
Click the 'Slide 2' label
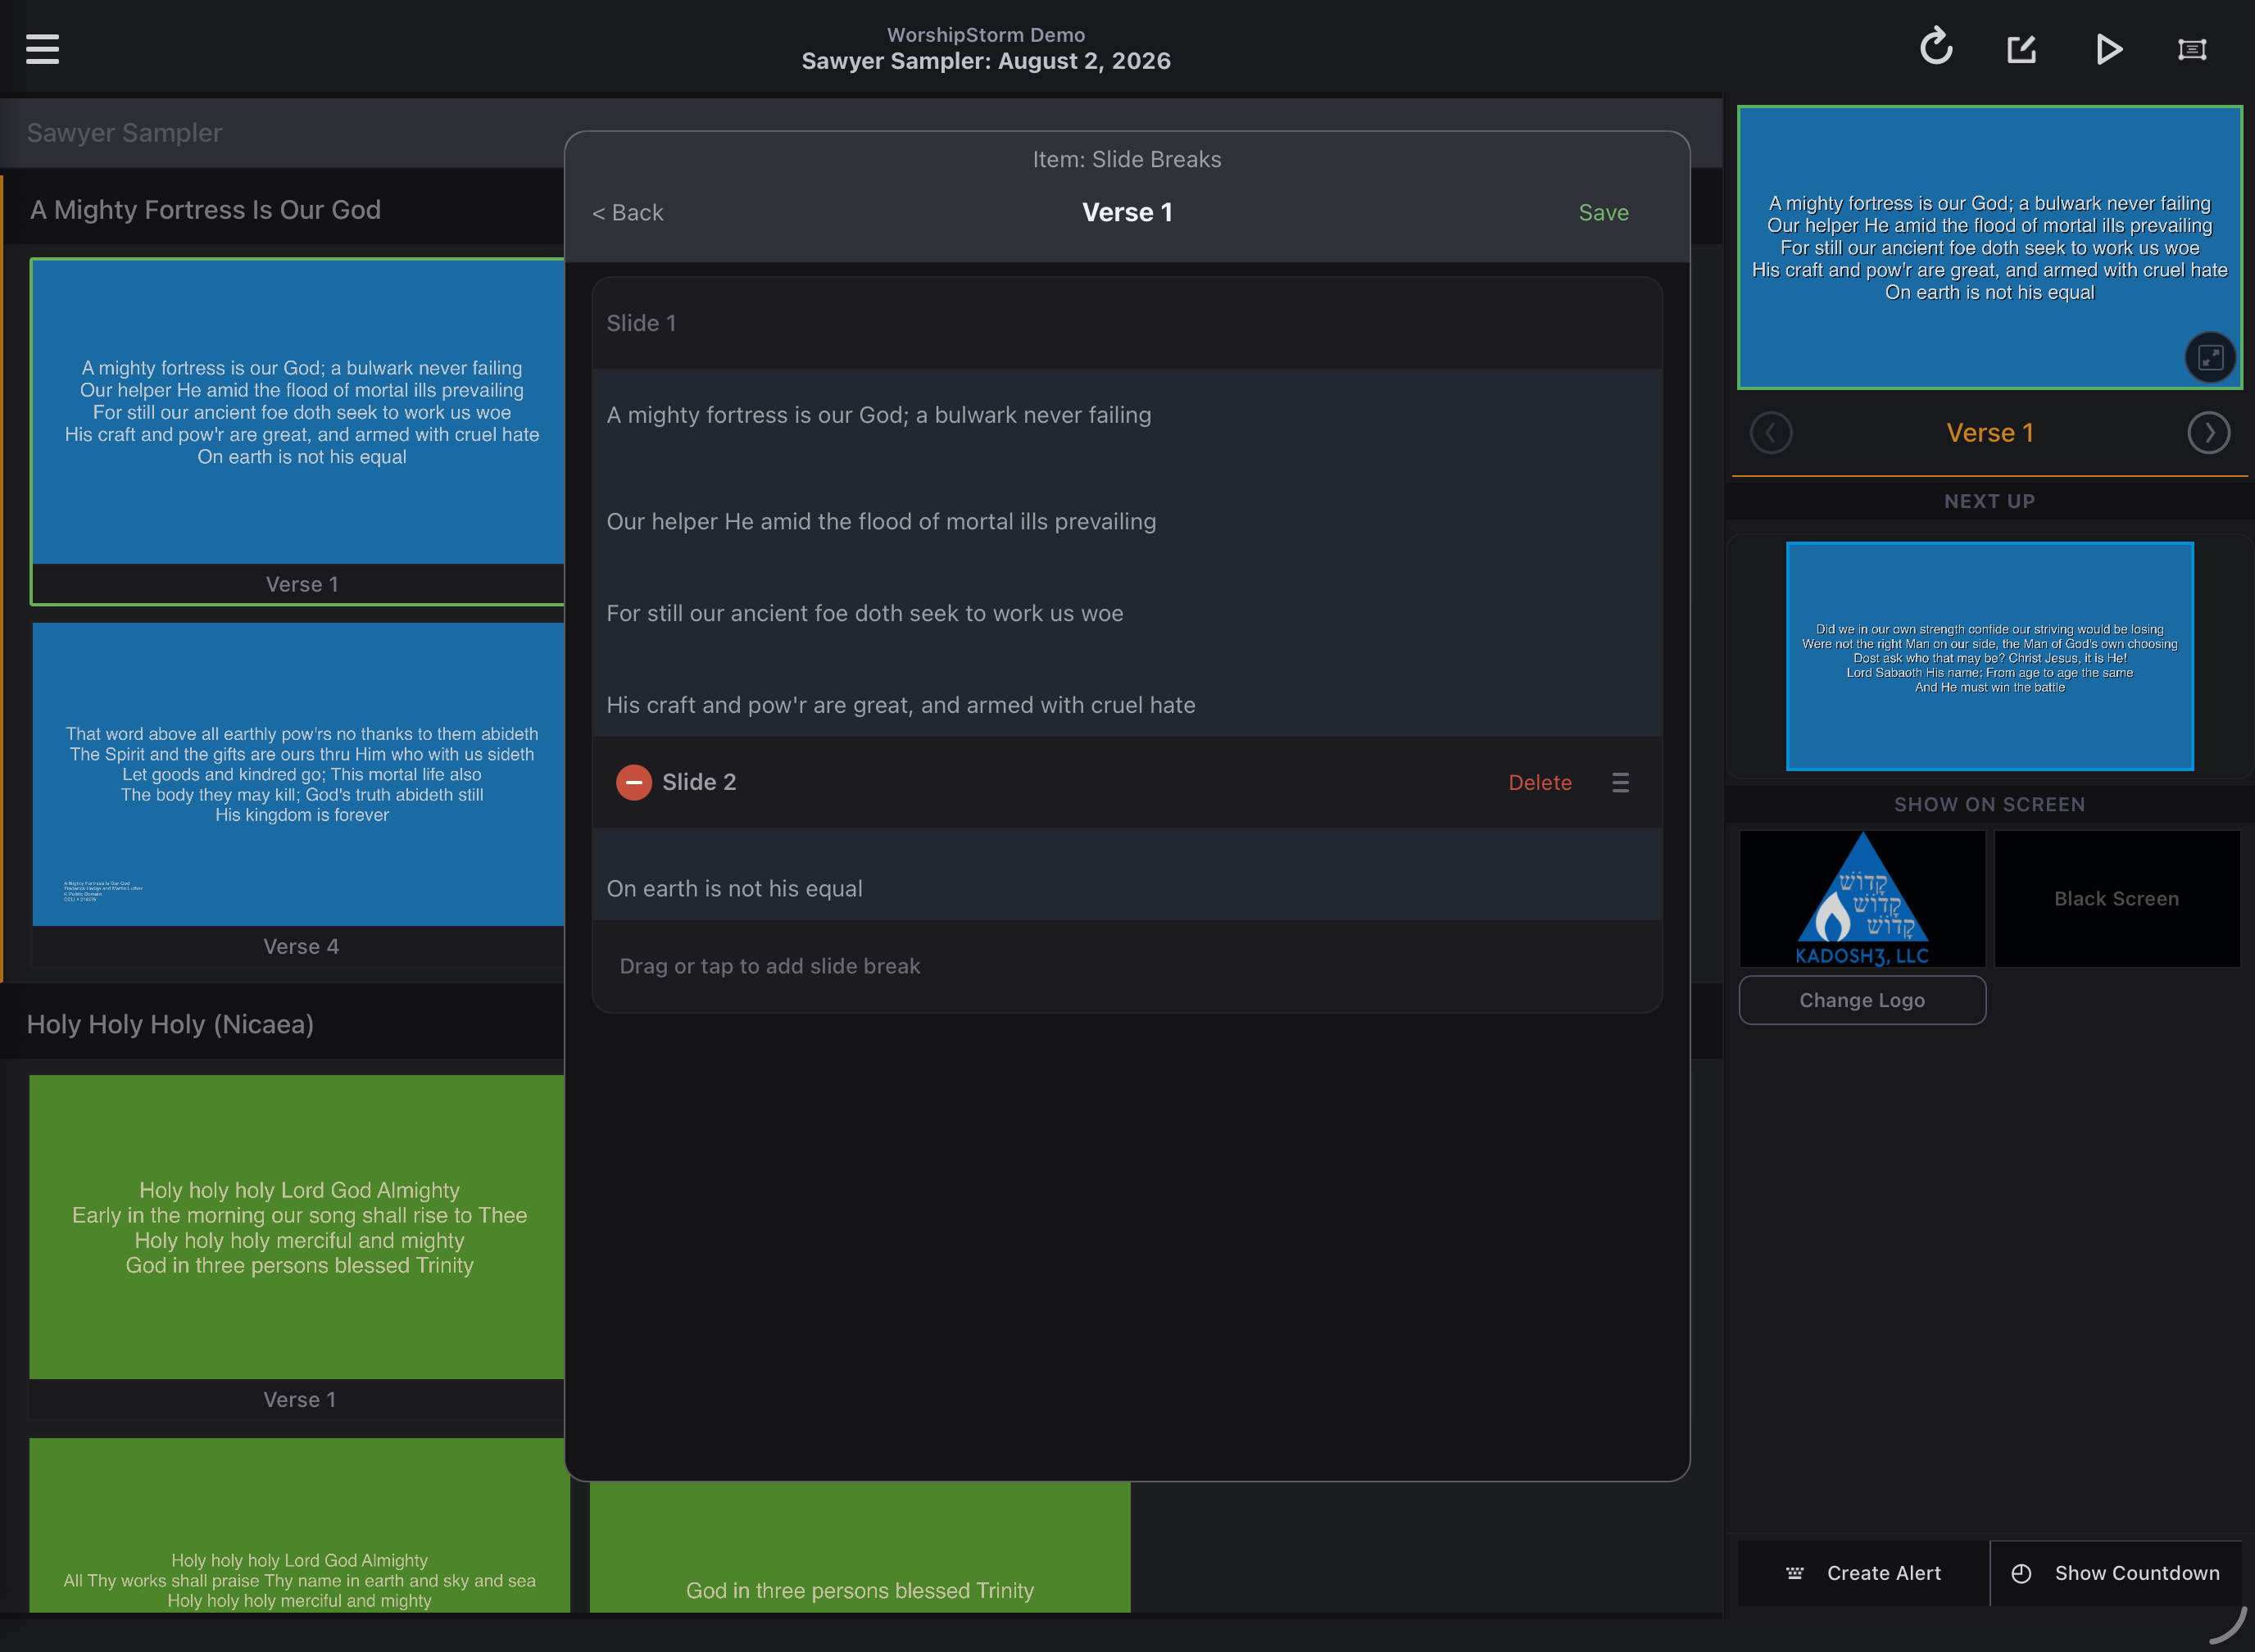[699, 782]
